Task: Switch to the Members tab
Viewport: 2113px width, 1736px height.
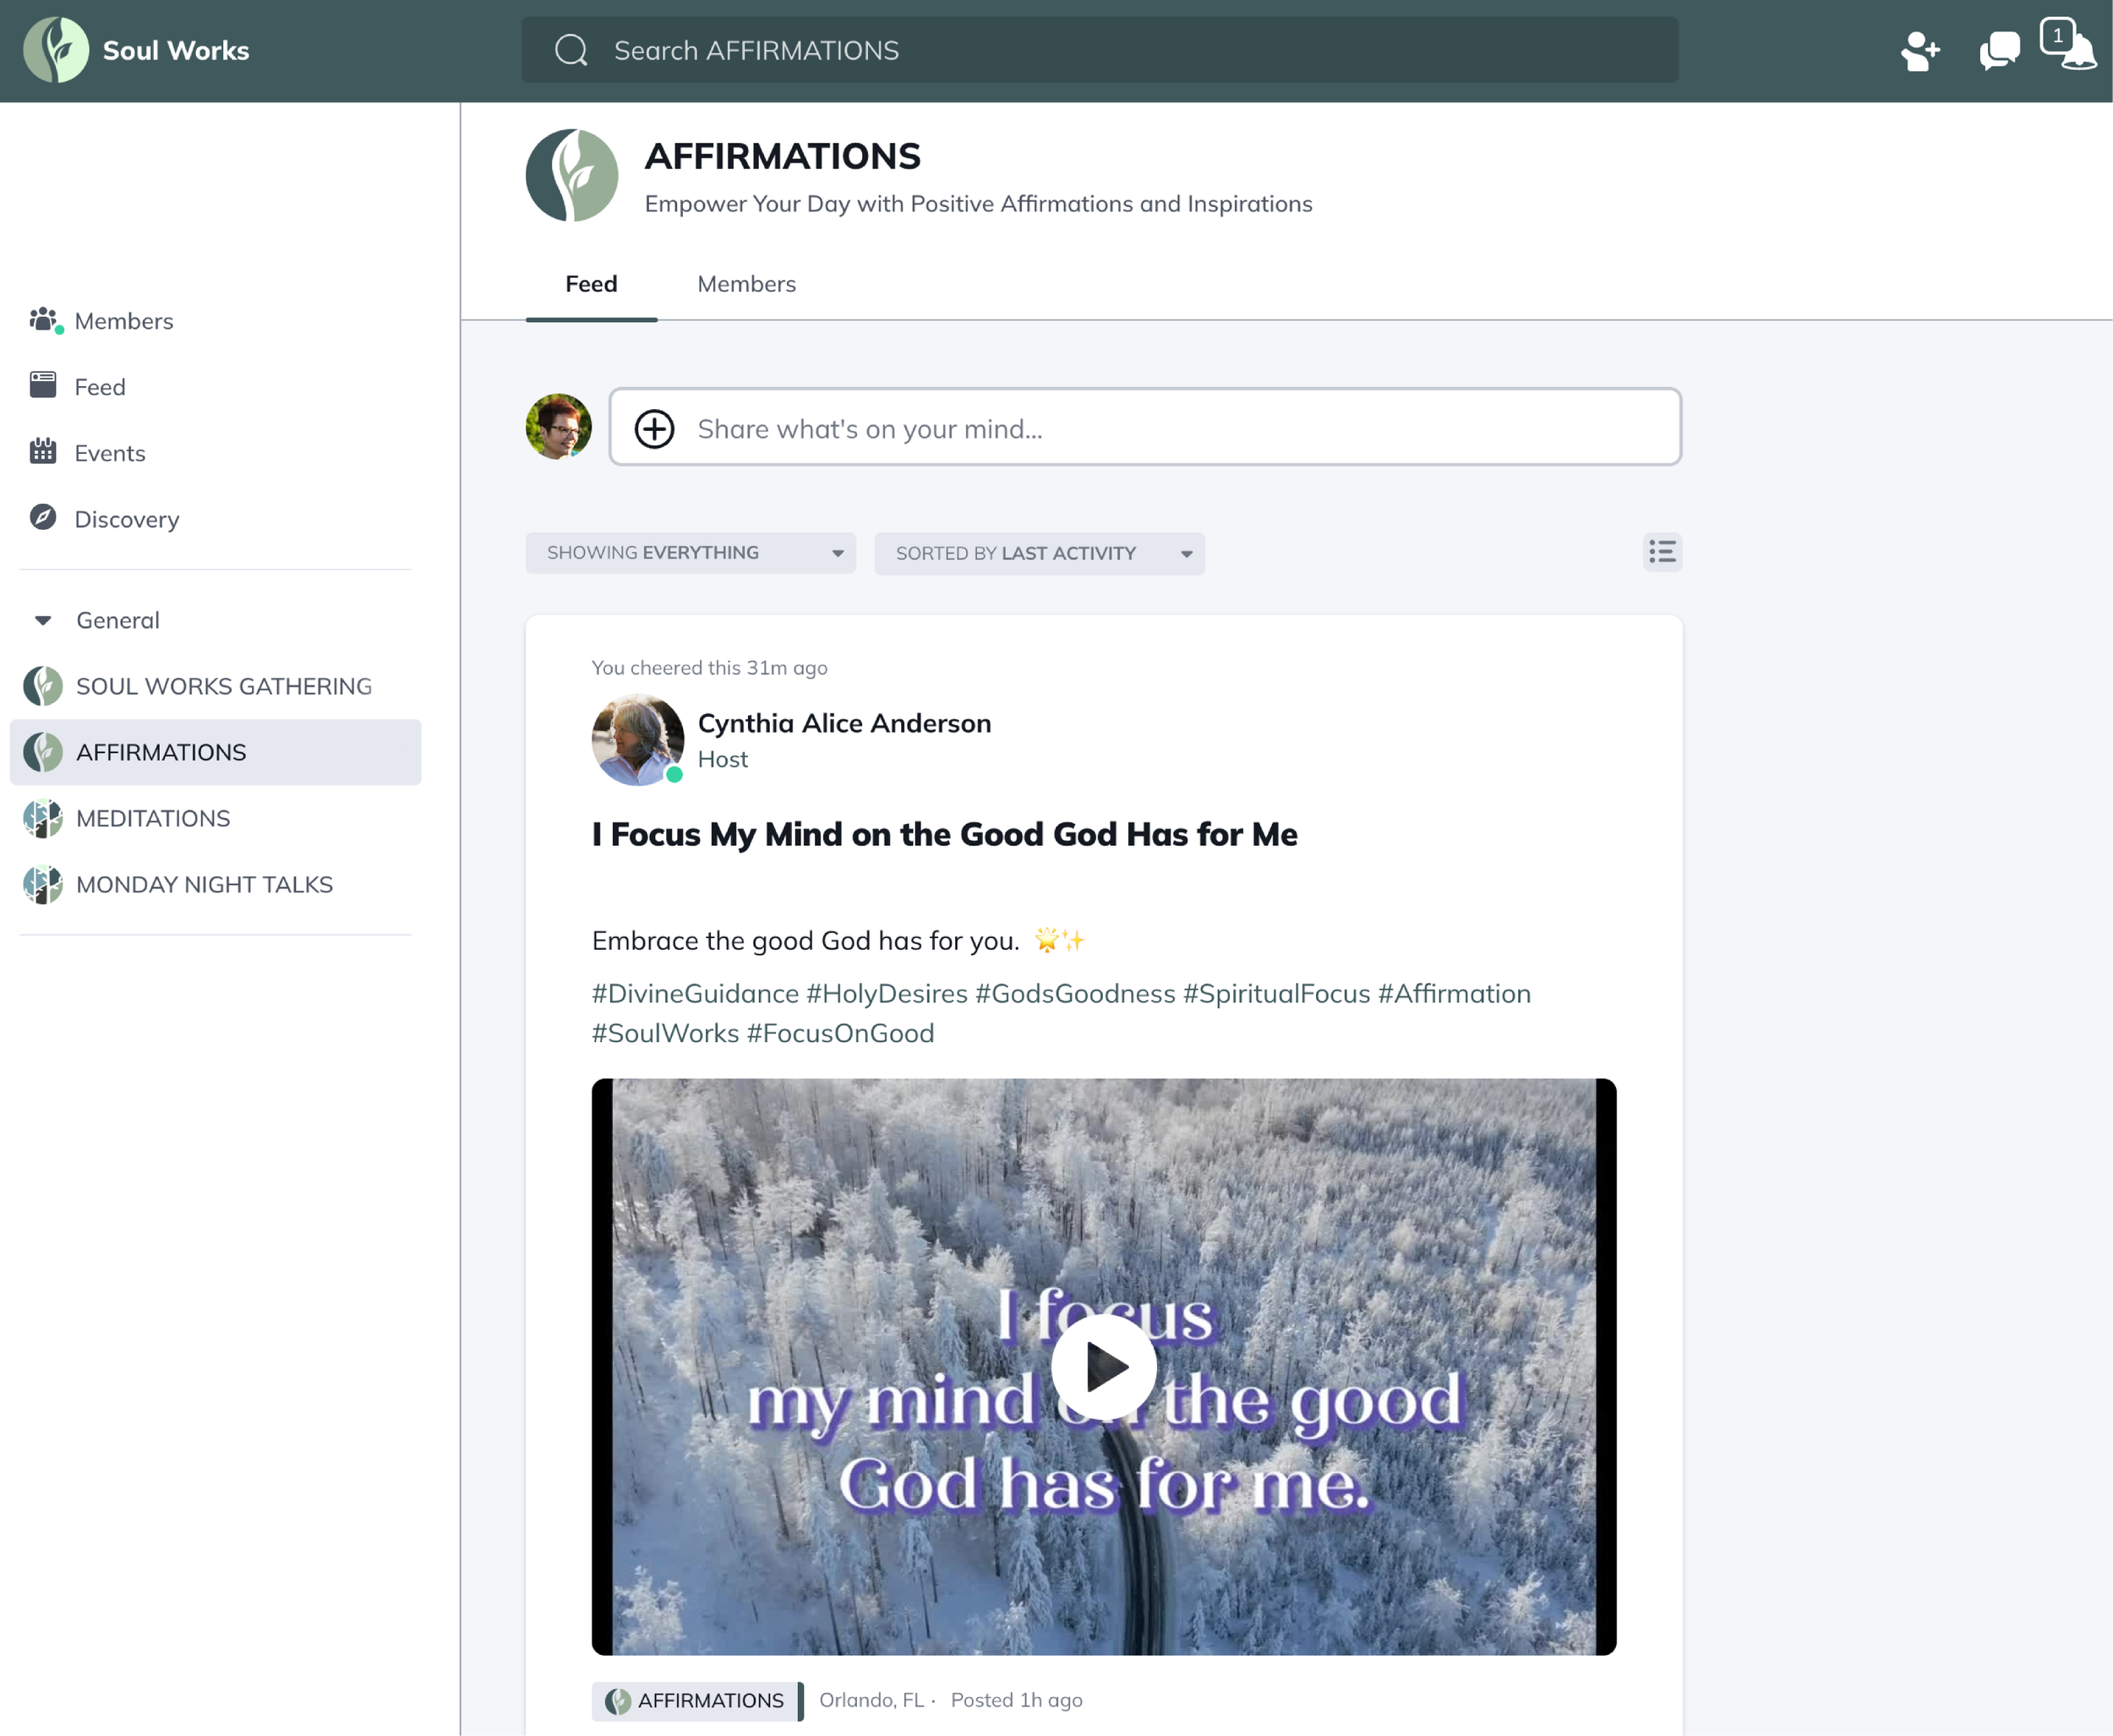Action: click(746, 284)
